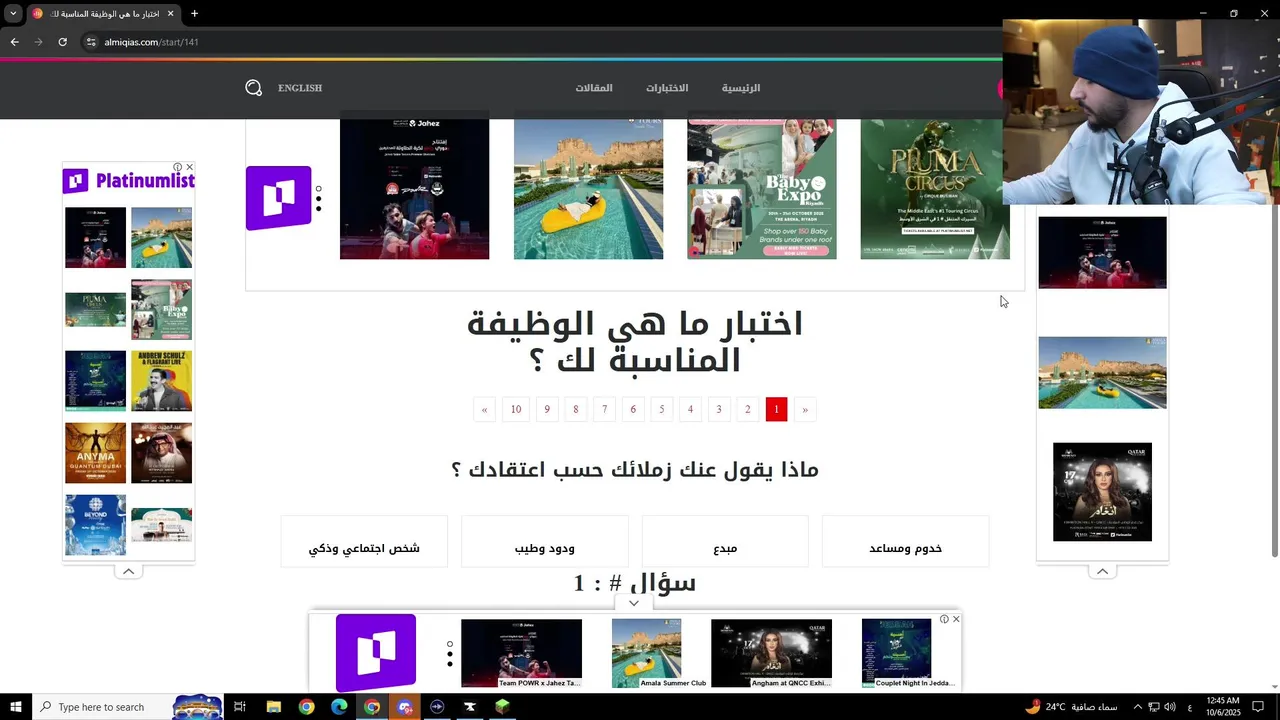Close the current browser tab
1280x720 pixels.
(x=170, y=14)
